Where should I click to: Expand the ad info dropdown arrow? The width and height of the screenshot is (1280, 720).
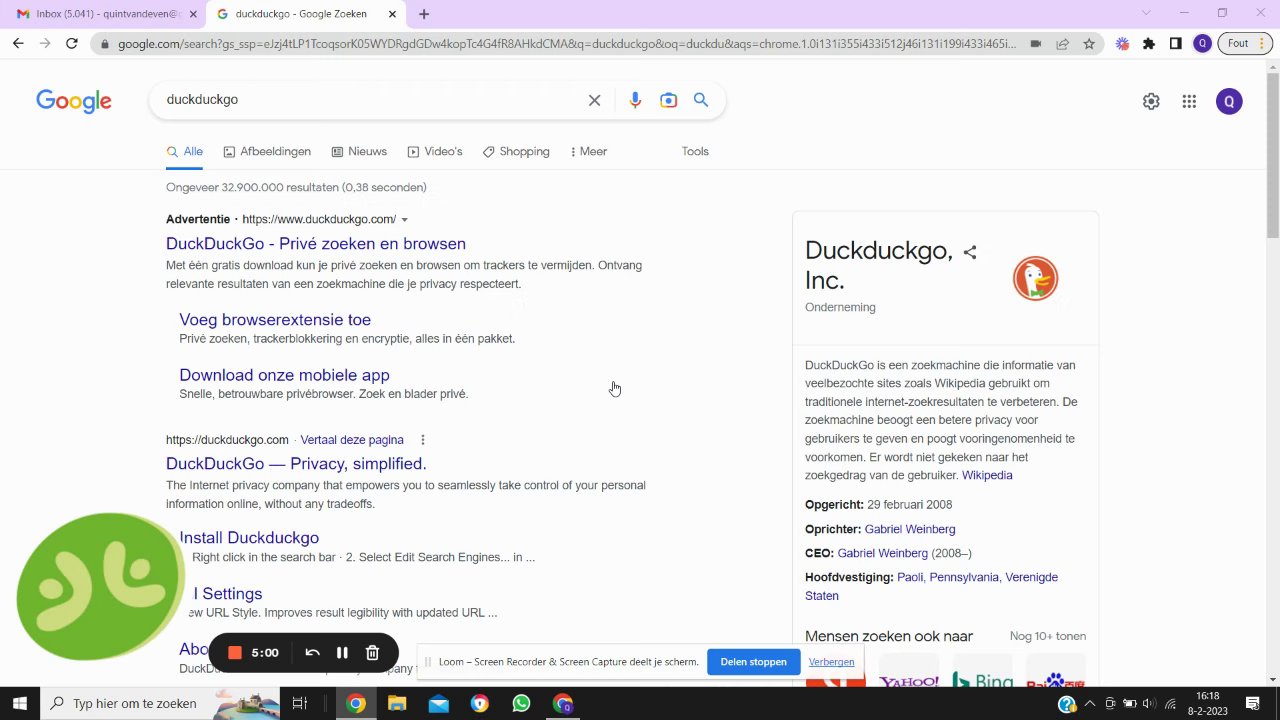(404, 220)
